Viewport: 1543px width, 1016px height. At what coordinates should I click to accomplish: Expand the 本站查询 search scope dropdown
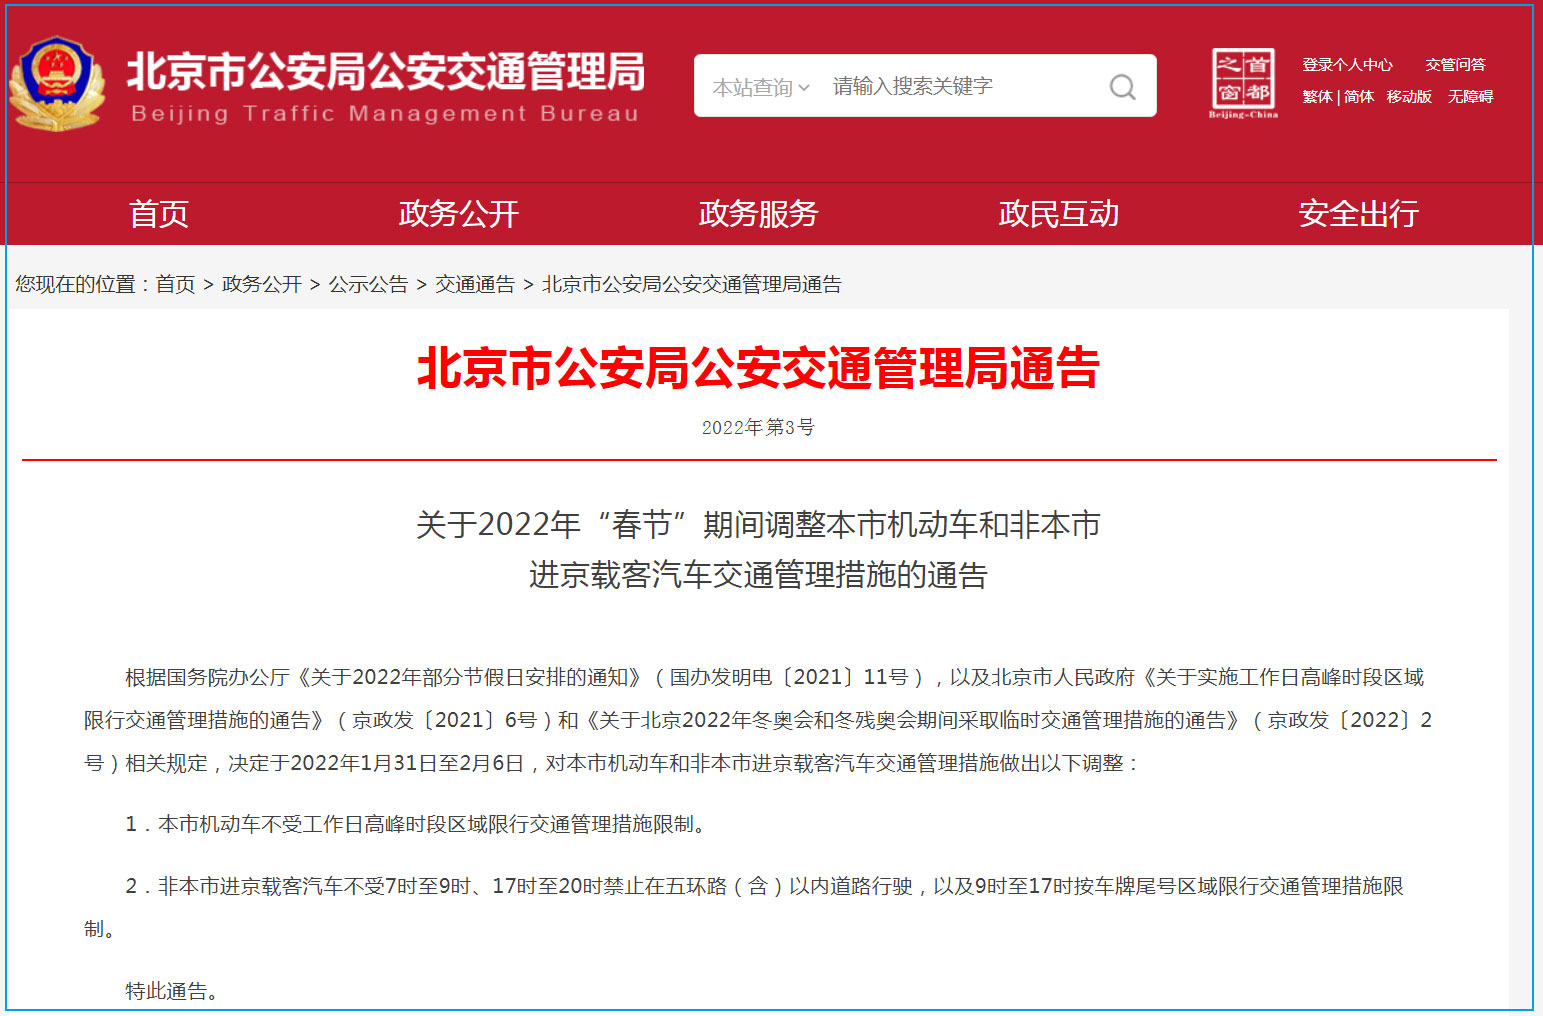pos(760,87)
